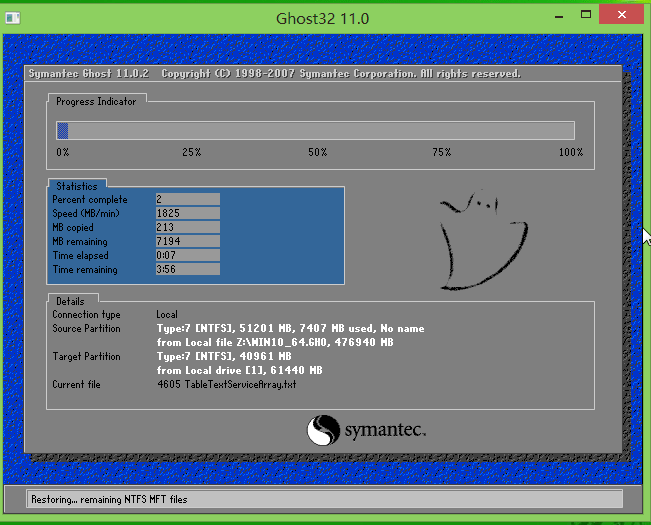Select the Progress Indicator panel header
The image size is (651, 525).
click(97, 101)
